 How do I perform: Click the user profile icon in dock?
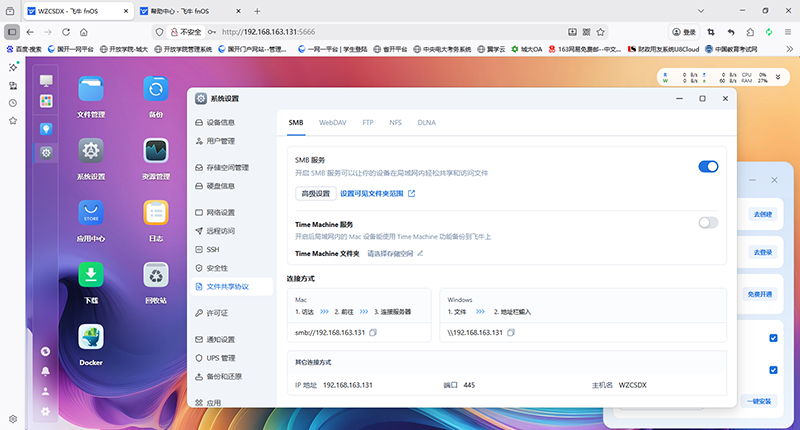click(45, 391)
